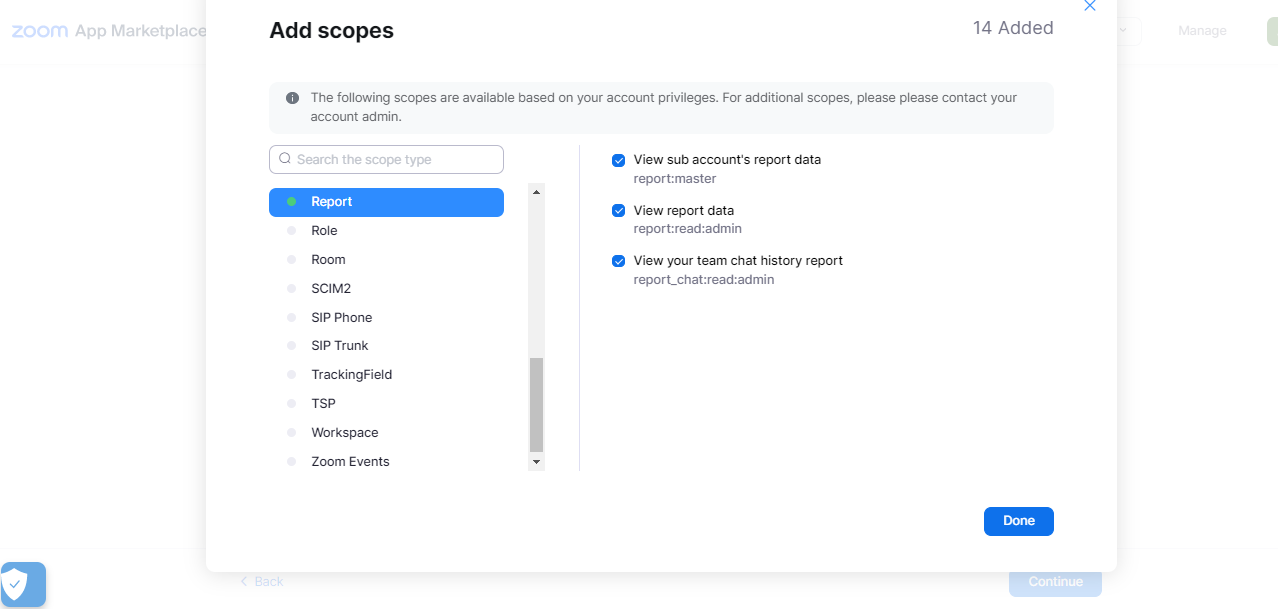This screenshot has height=609, width=1278.
Task: Click the Done button
Action: point(1018,521)
